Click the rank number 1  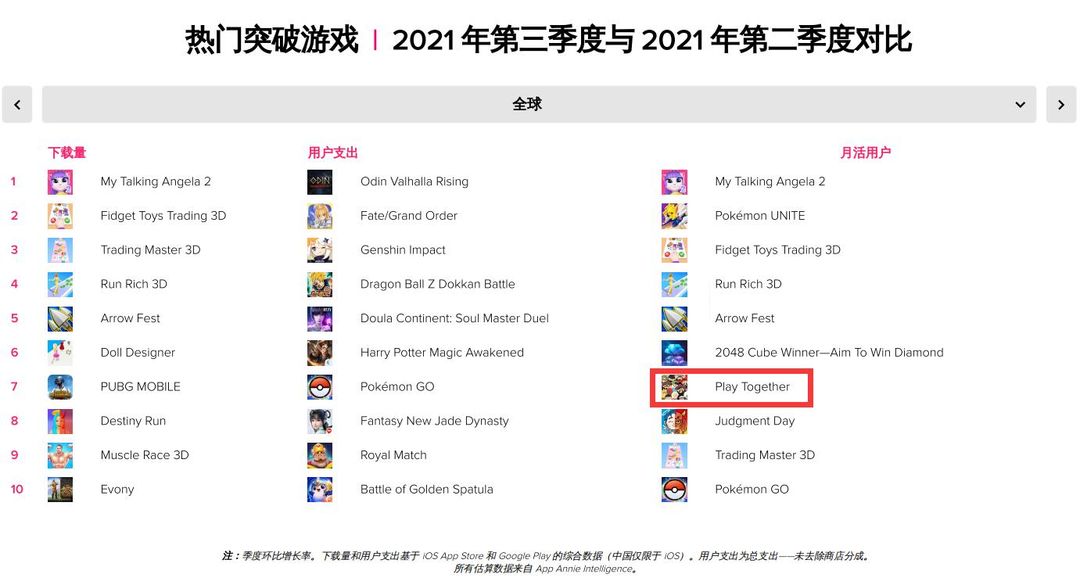tap(13, 182)
